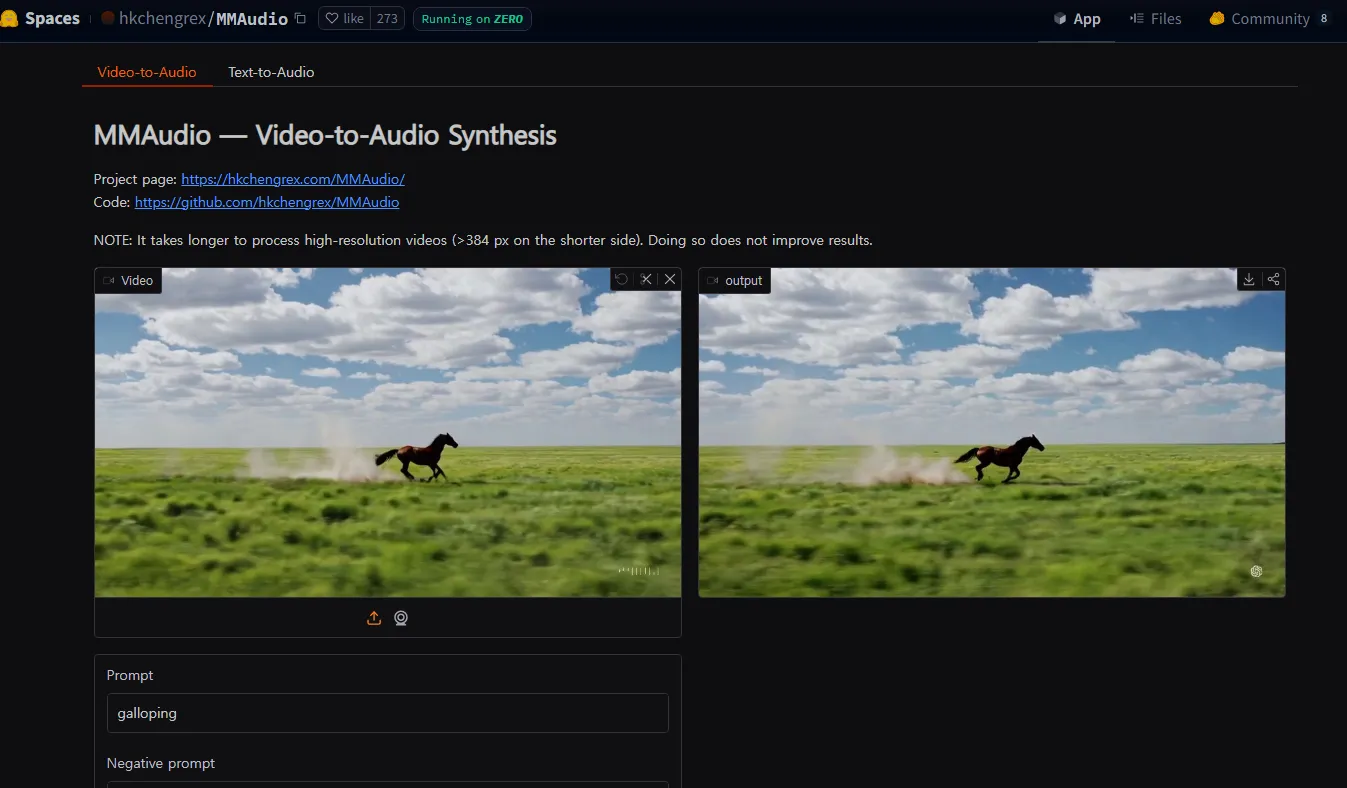Click the Prompt field containing galloping
Screen dimensions: 1347x788
point(387,713)
